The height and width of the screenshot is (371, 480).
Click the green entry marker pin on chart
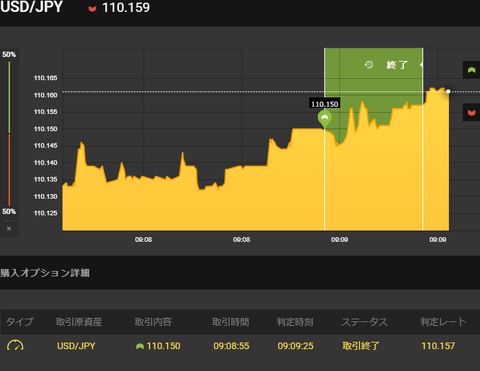(x=324, y=119)
